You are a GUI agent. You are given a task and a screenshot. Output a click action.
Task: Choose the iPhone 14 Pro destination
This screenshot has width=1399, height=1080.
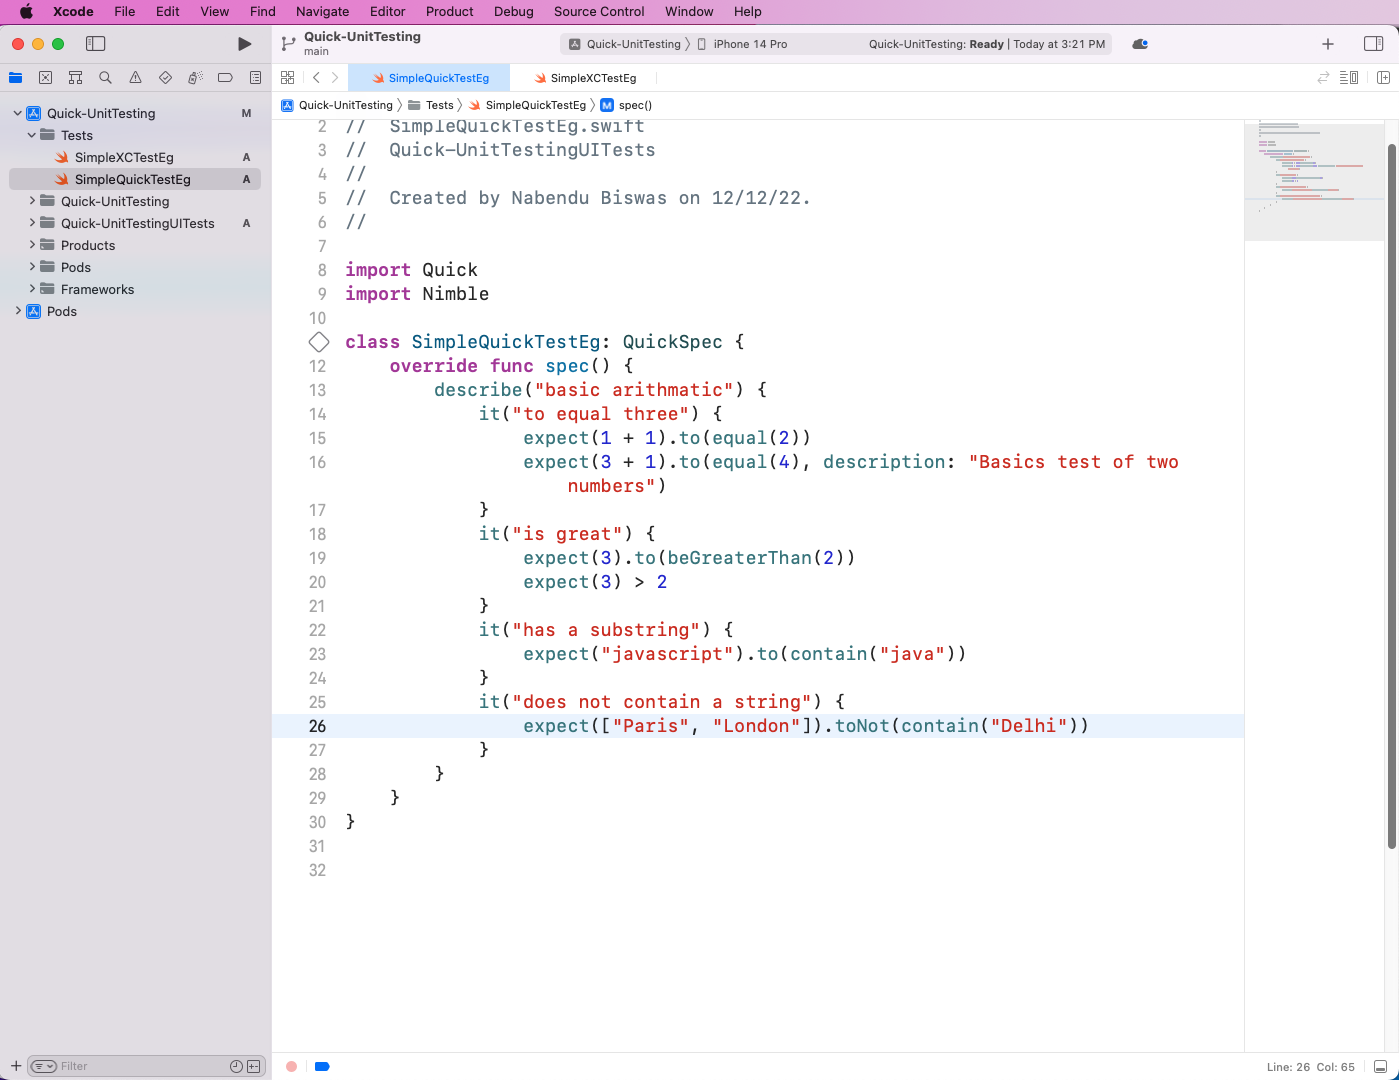coord(743,44)
